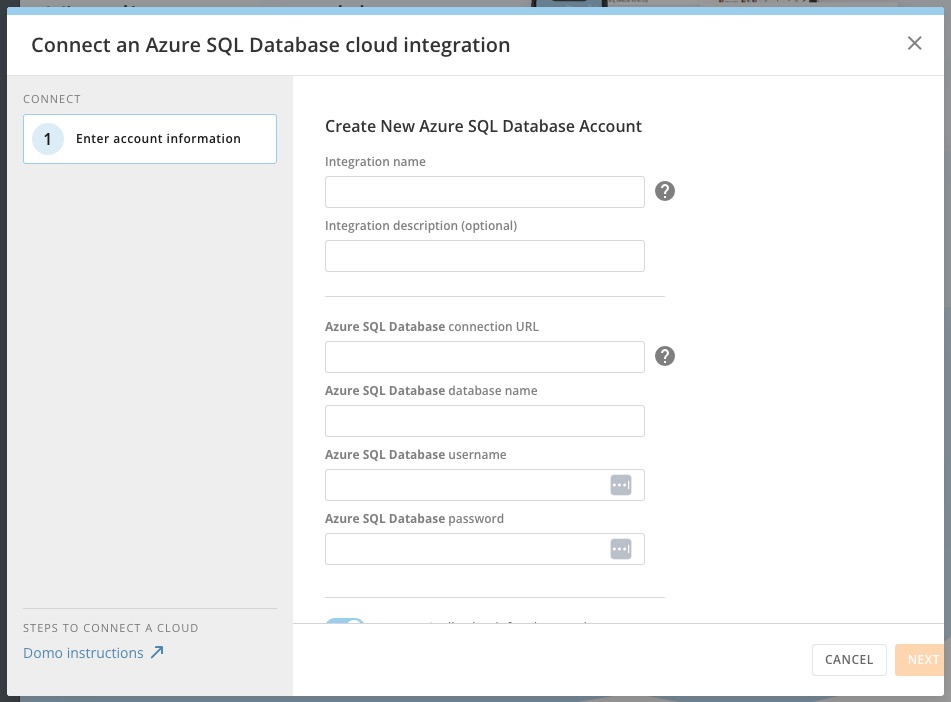The width and height of the screenshot is (951, 702).
Task: Click the masked-text icon in password field
Action: click(x=621, y=548)
